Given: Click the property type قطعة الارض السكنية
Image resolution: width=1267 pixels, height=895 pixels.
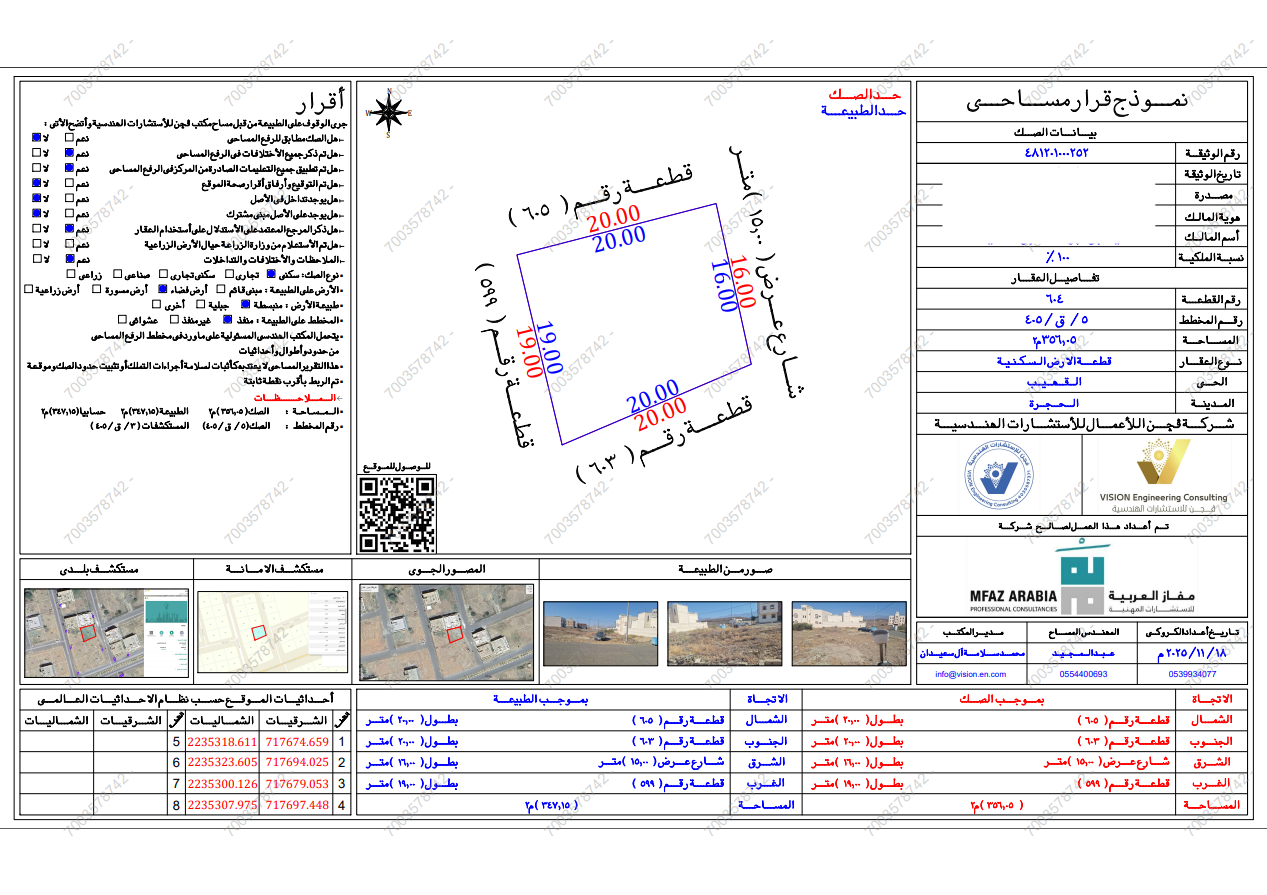Looking at the screenshot, I should [x=1055, y=361].
